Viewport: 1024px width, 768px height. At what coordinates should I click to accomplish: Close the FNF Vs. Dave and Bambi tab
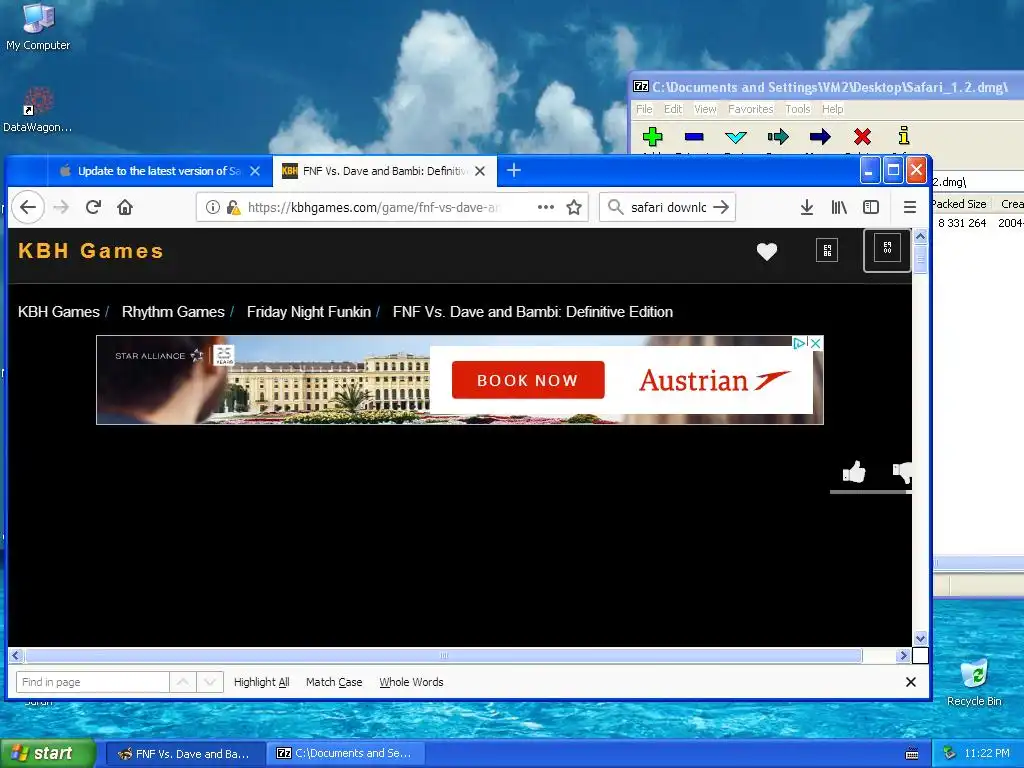480,171
